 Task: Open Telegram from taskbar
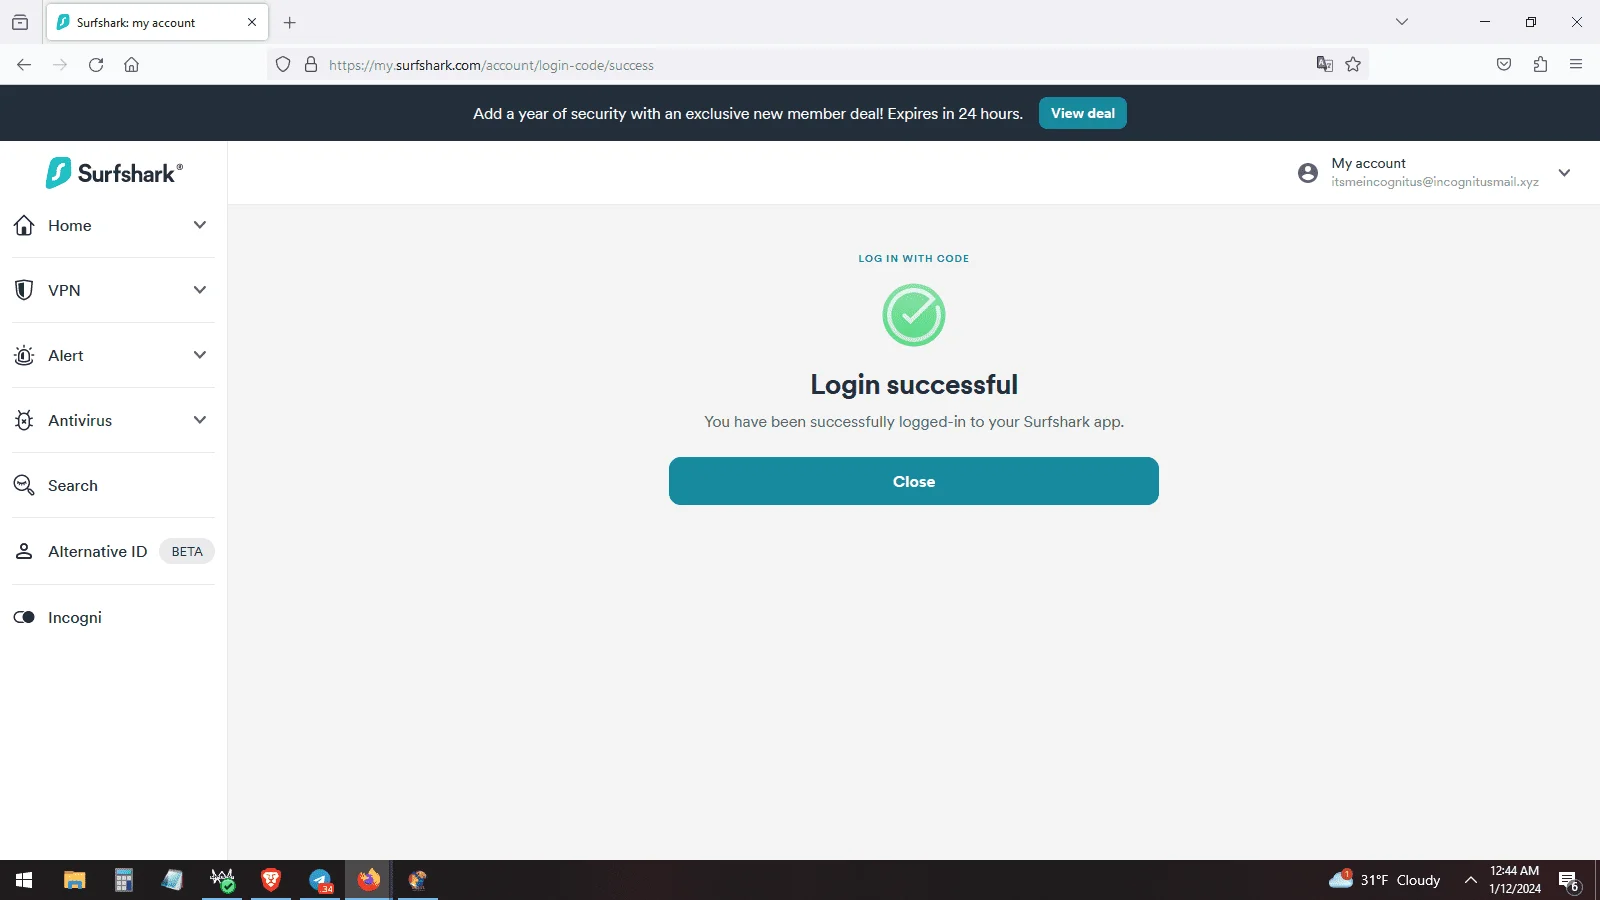320,880
